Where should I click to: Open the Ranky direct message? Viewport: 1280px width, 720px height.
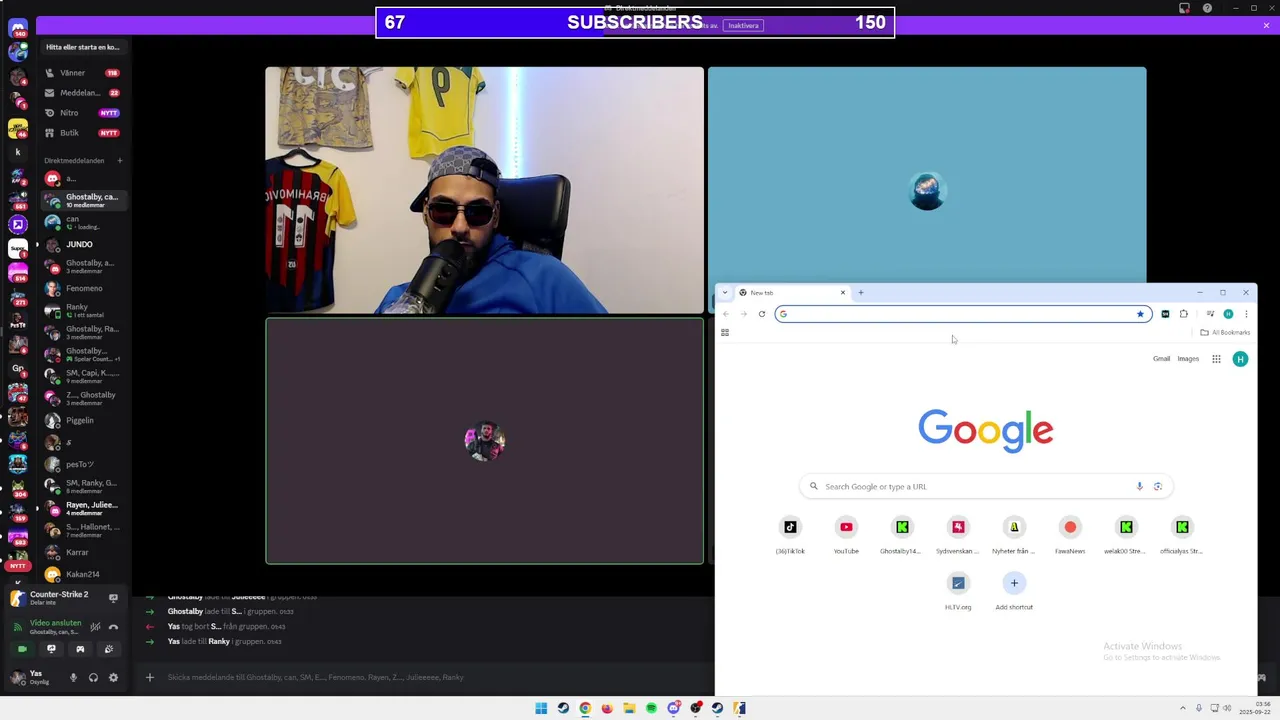click(82, 311)
